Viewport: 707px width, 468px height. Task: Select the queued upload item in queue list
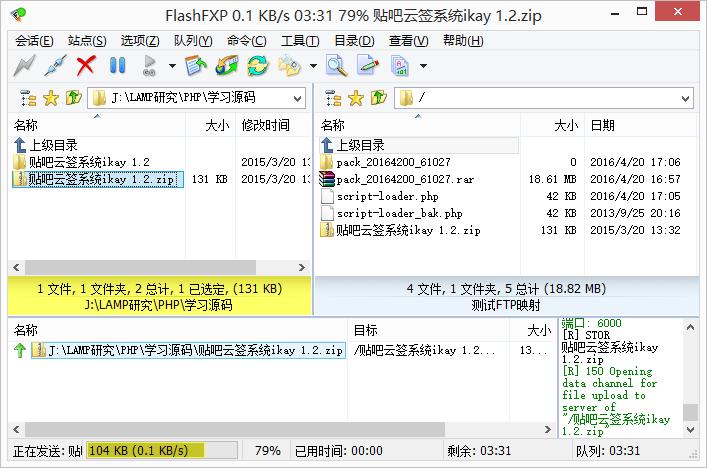[x=188, y=350]
